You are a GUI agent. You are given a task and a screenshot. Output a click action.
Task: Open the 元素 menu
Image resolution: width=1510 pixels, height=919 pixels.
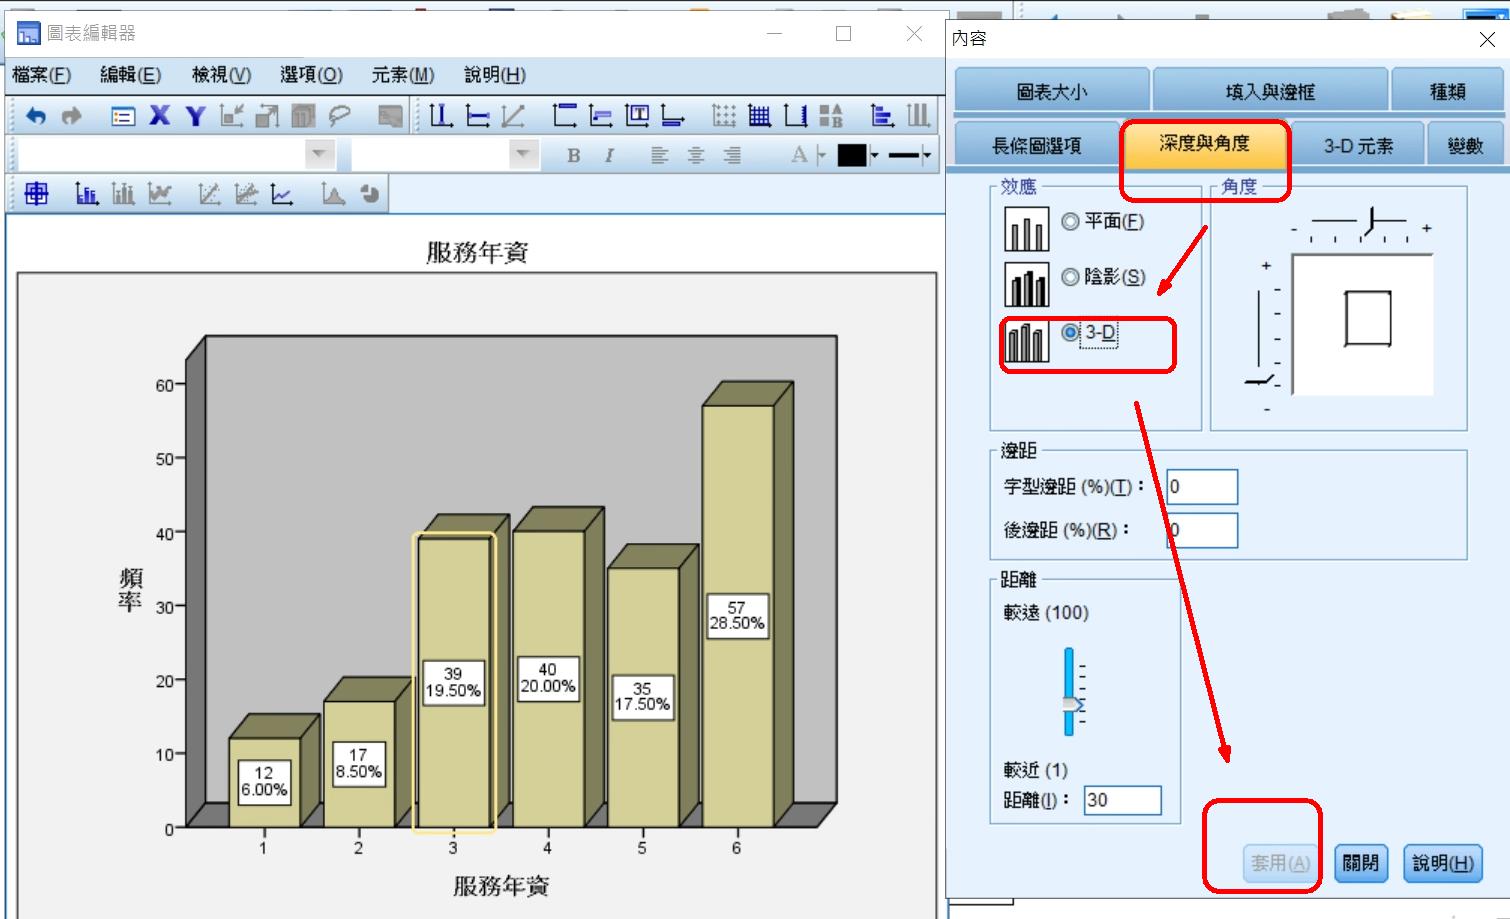pyautogui.click(x=402, y=75)
